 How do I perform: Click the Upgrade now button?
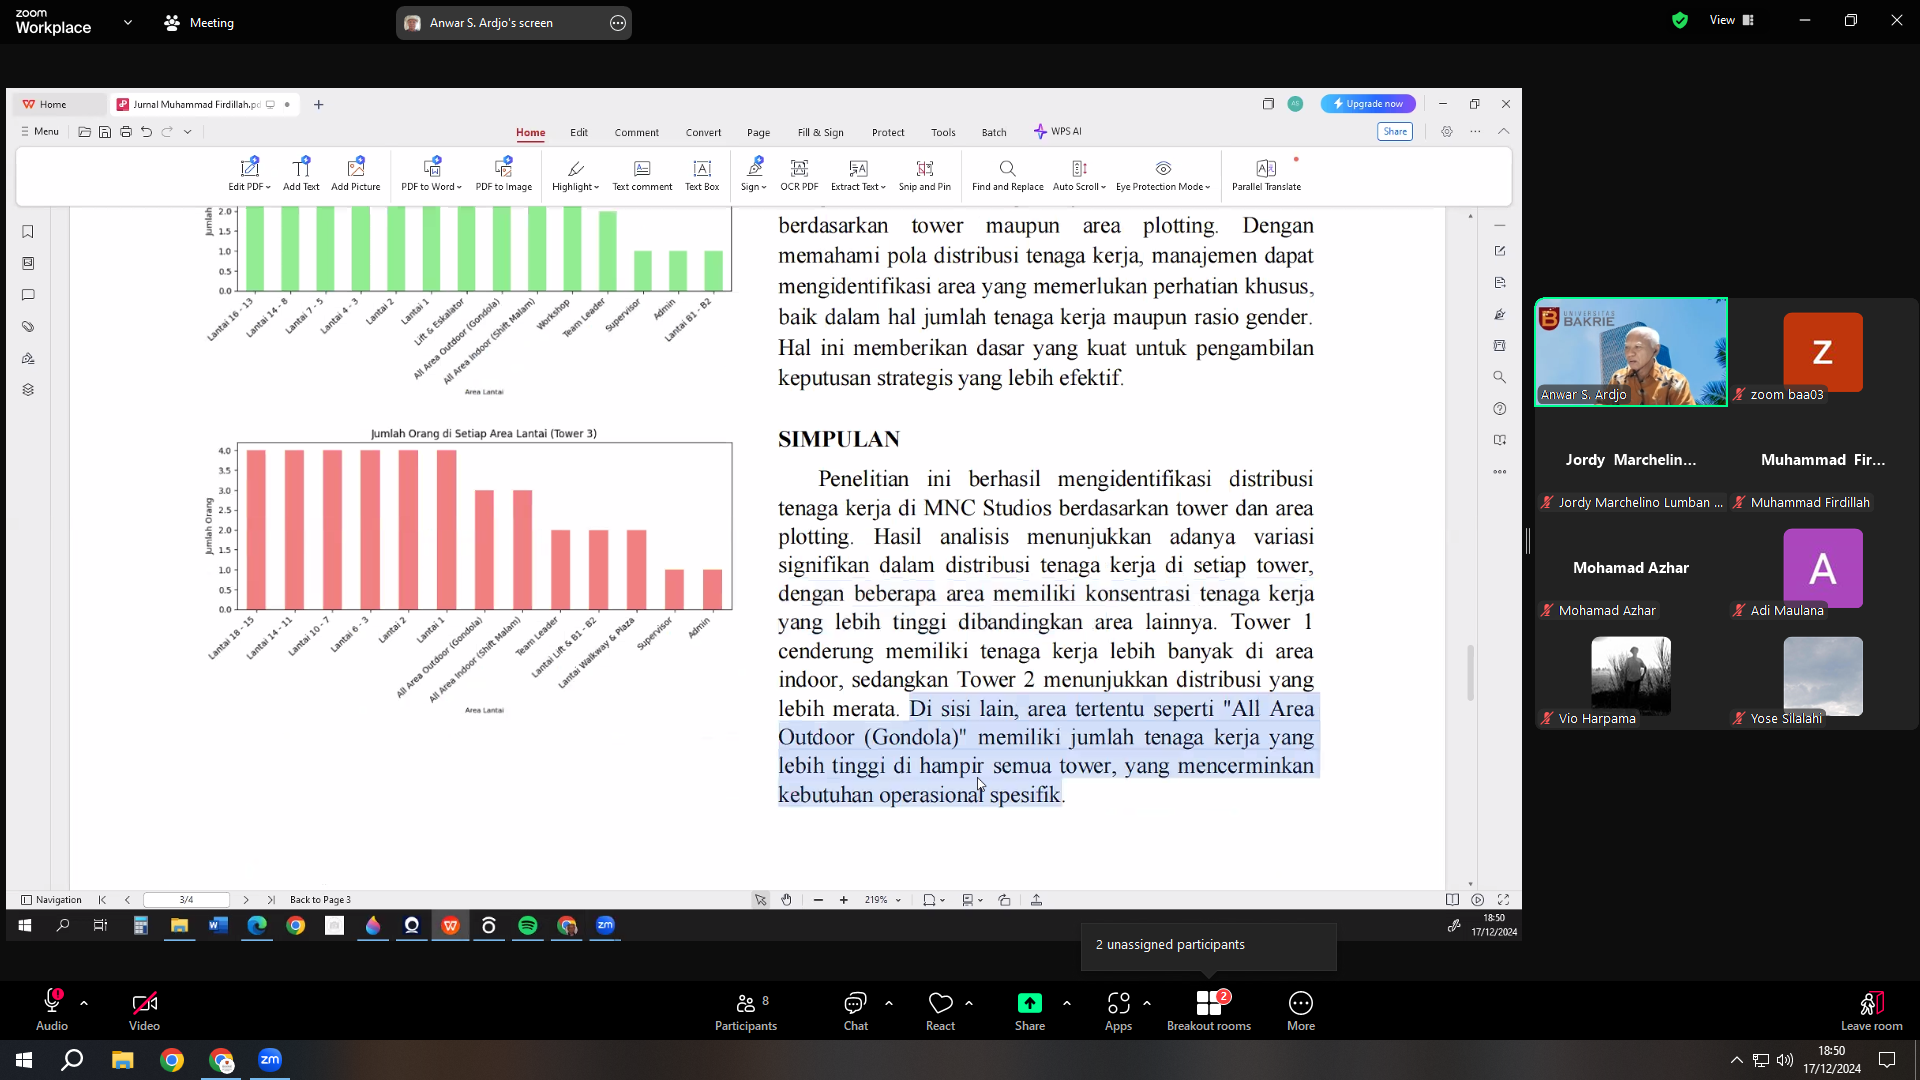pos(1368,104)
